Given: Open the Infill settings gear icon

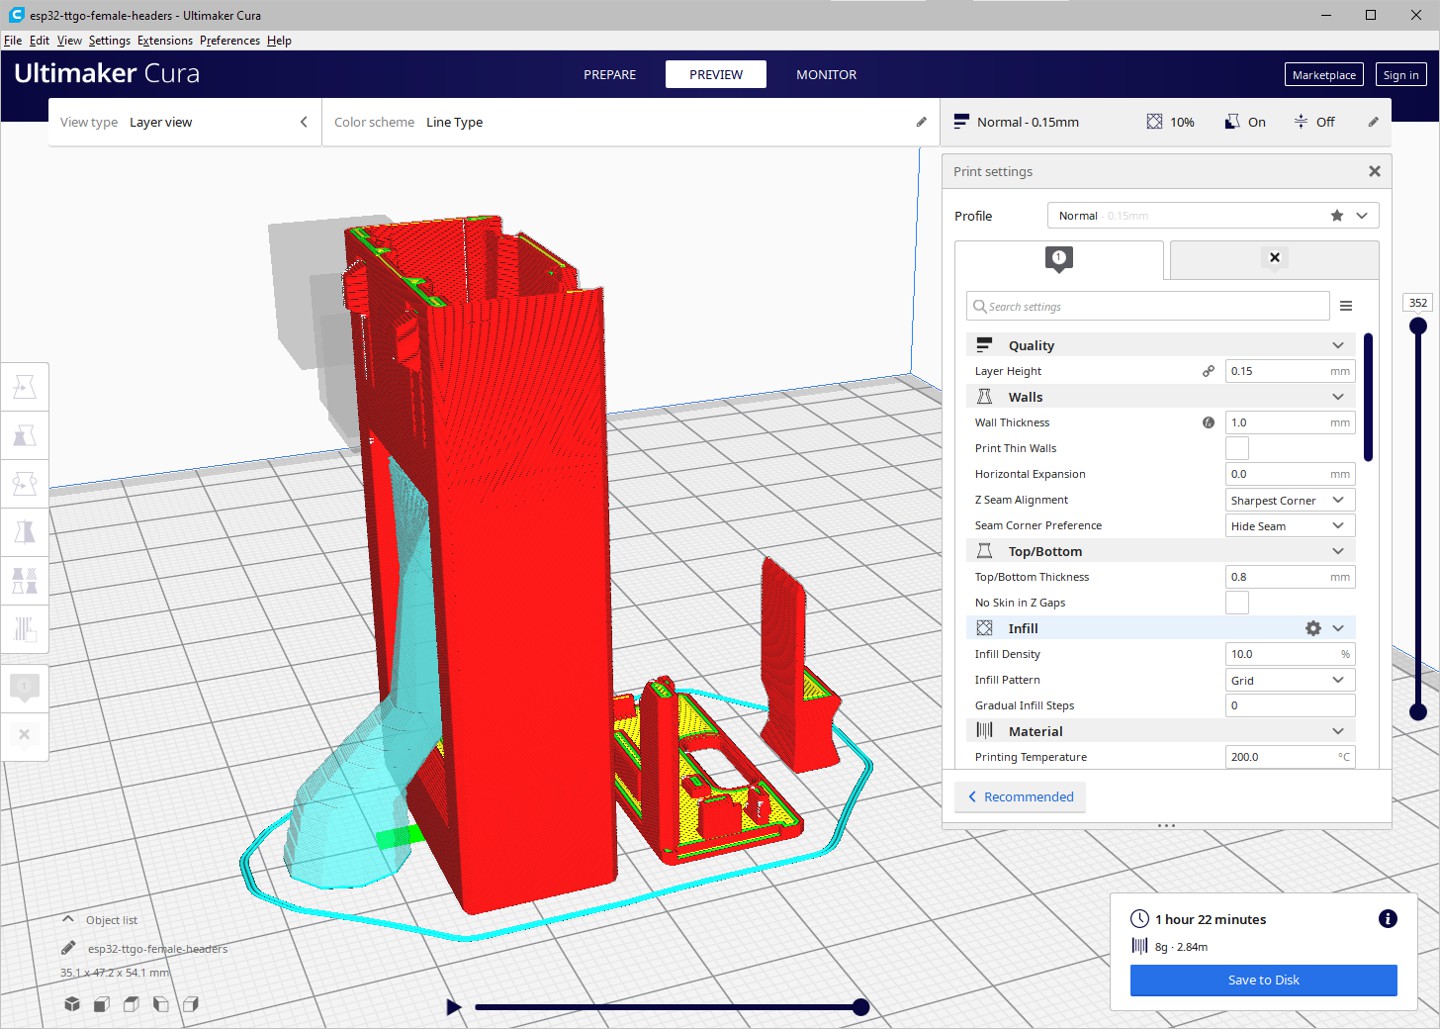Looking at the screenshot, I should tap(1313, 628).
